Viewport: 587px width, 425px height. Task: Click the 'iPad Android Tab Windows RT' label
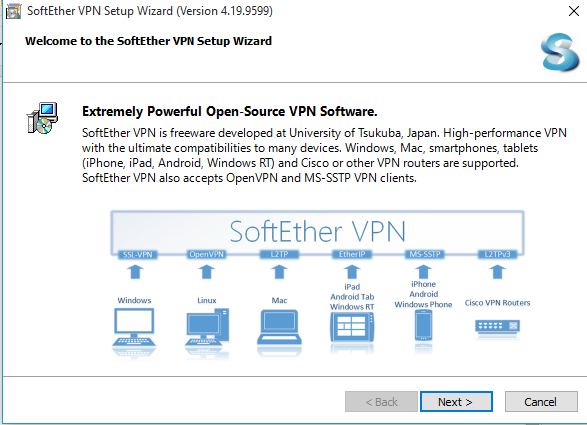tap(352, 297)
